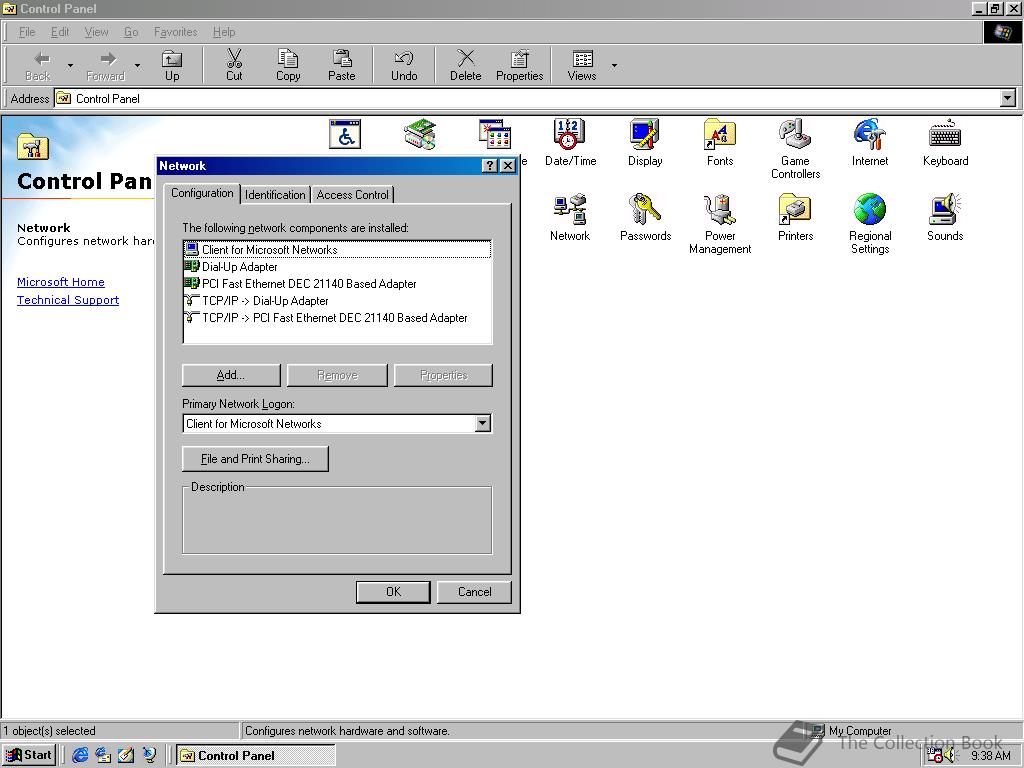Click the Delete toolbar icon
This screenshot has height=768, width=1024.
click(466, 65)
